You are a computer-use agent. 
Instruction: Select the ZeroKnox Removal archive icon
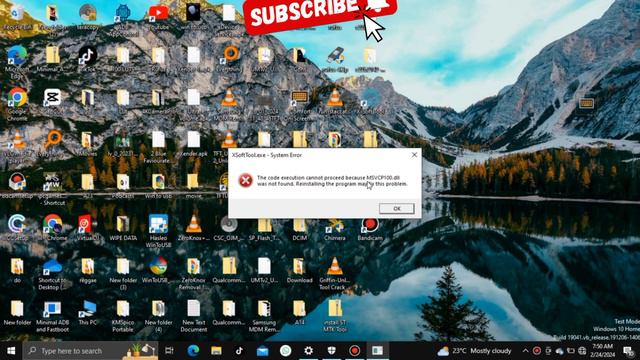(193, 273)
